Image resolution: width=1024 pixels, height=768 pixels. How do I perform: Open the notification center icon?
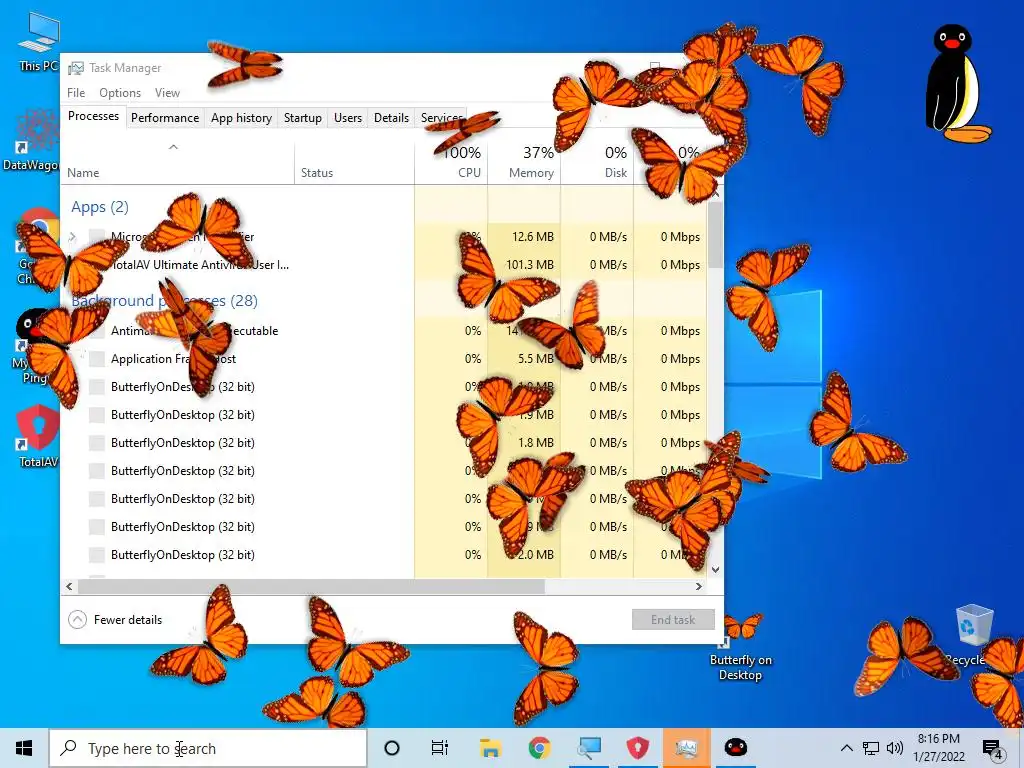click(x=992, y=748)
